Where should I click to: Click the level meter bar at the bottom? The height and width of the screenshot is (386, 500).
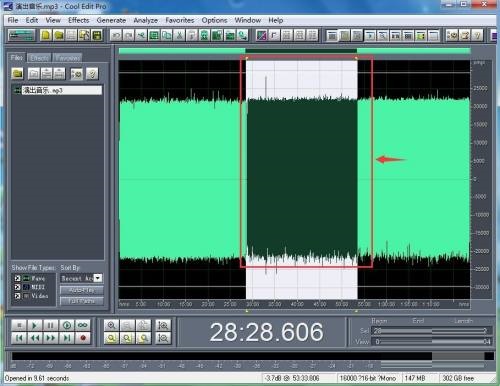(x=253, y=356)
